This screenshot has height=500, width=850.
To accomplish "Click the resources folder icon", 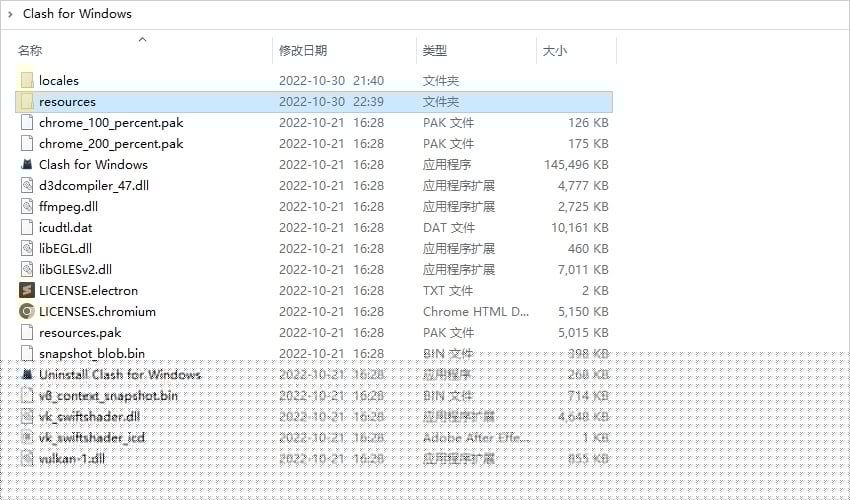I will point(27,101).
